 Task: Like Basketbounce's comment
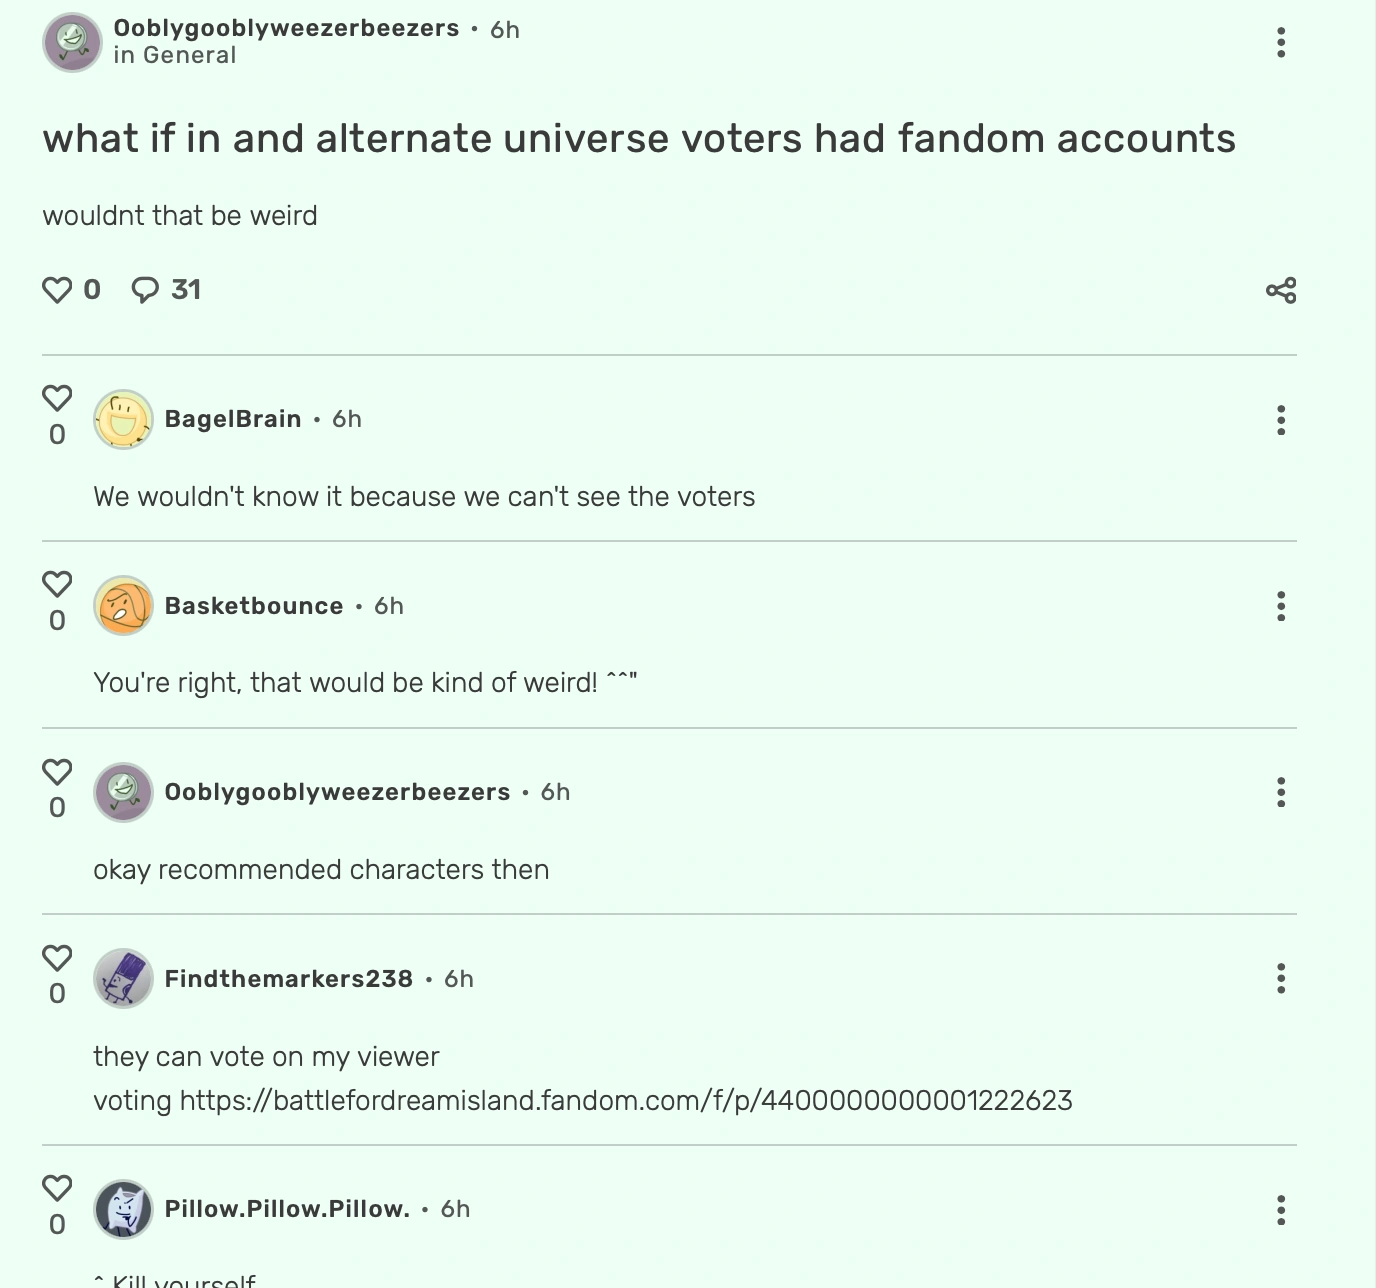[x=57, y=584]
